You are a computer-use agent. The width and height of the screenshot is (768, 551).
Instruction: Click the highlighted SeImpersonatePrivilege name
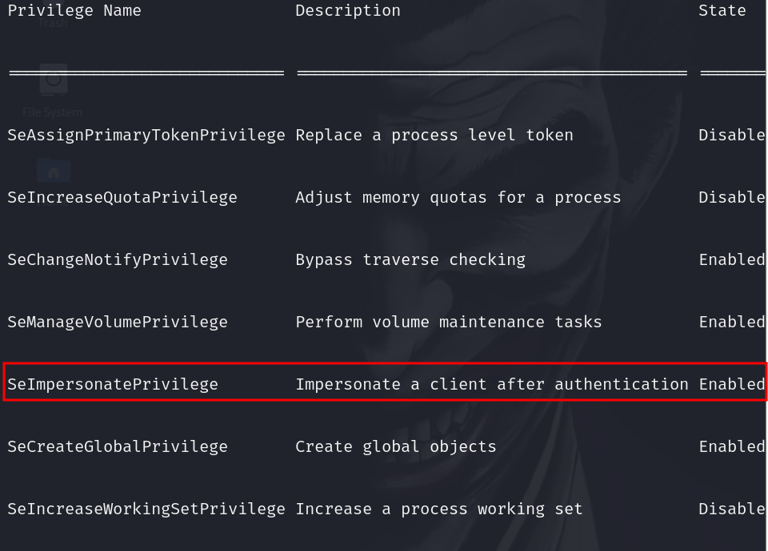click(113, 384)
